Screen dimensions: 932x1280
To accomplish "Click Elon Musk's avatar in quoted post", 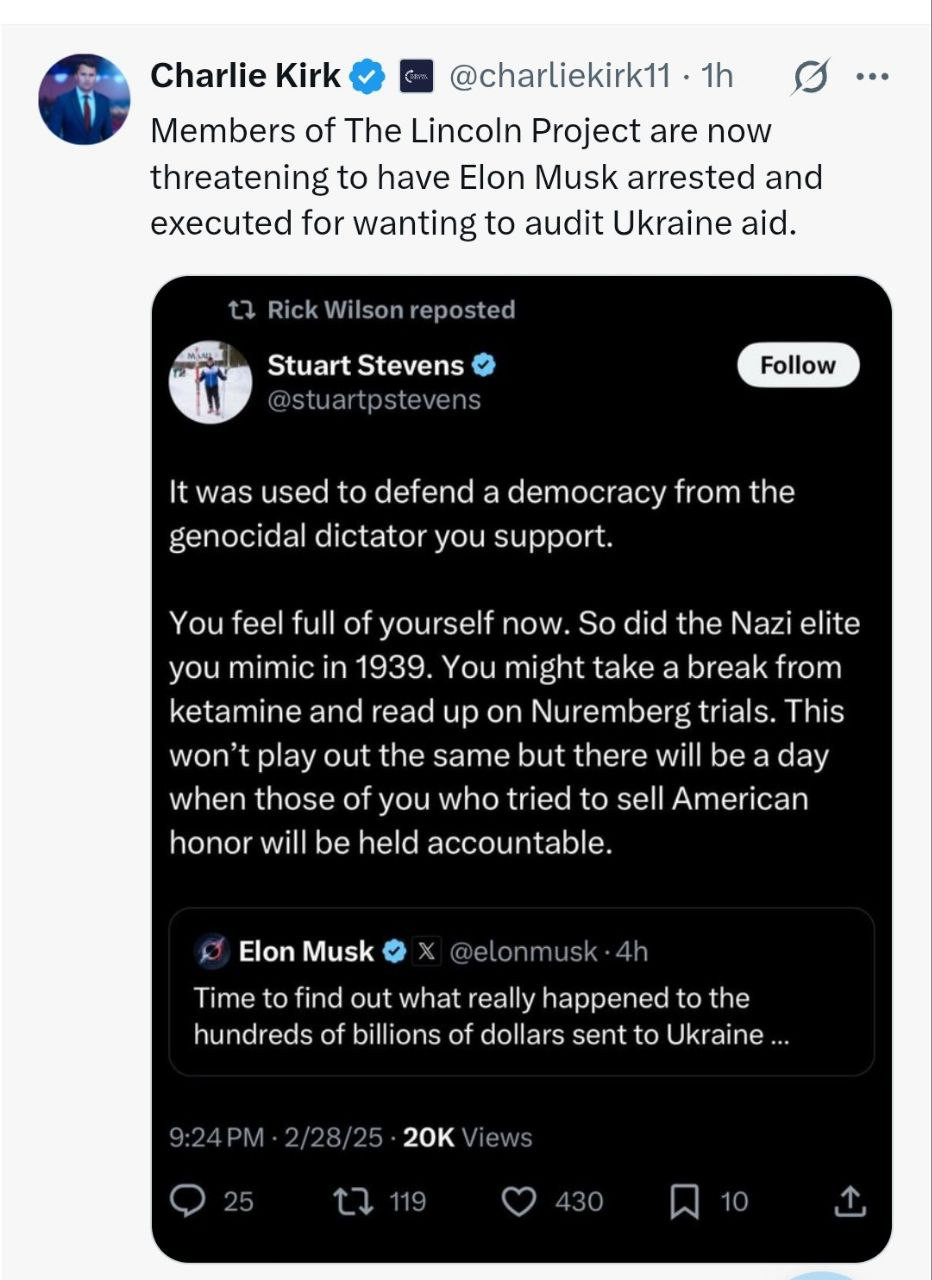I will click(x=211, y=951).
